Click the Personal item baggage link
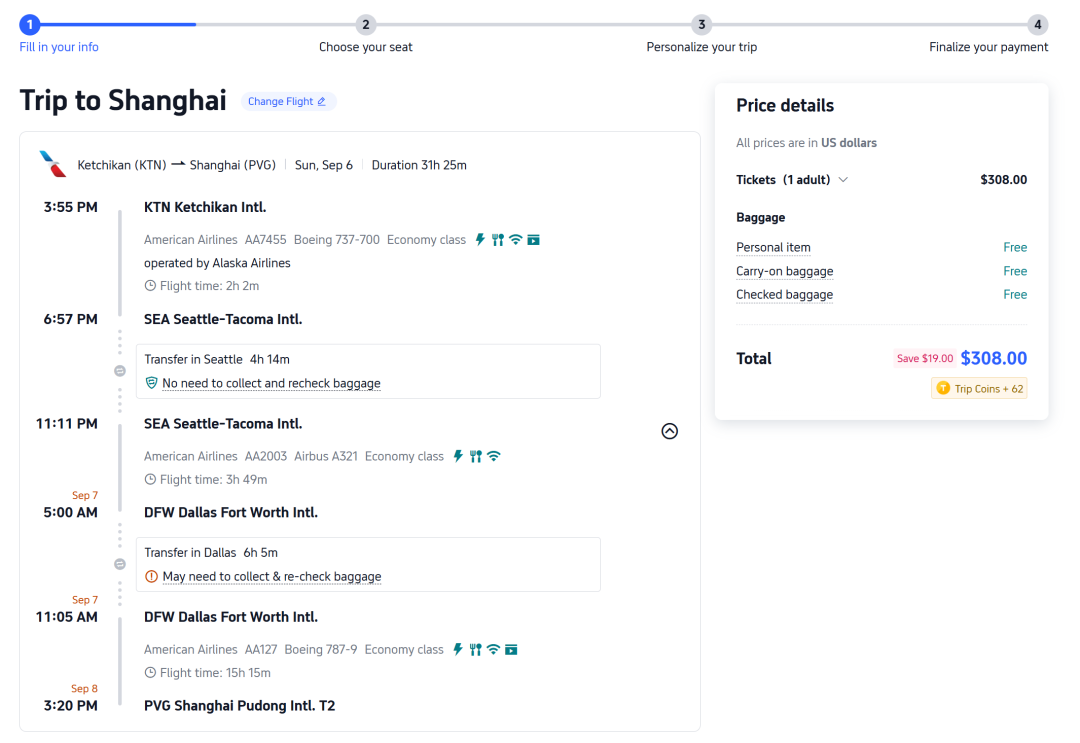This screenshot has height=743, width=1080. click(x=773, y=247)
